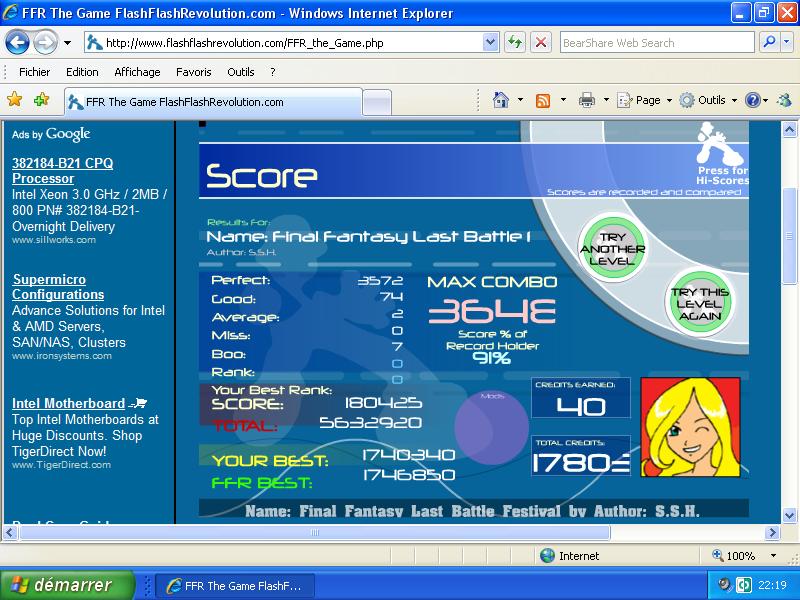Open the Page toolbar menu
The height and width of the screenshot is (600, 800).
644,100
